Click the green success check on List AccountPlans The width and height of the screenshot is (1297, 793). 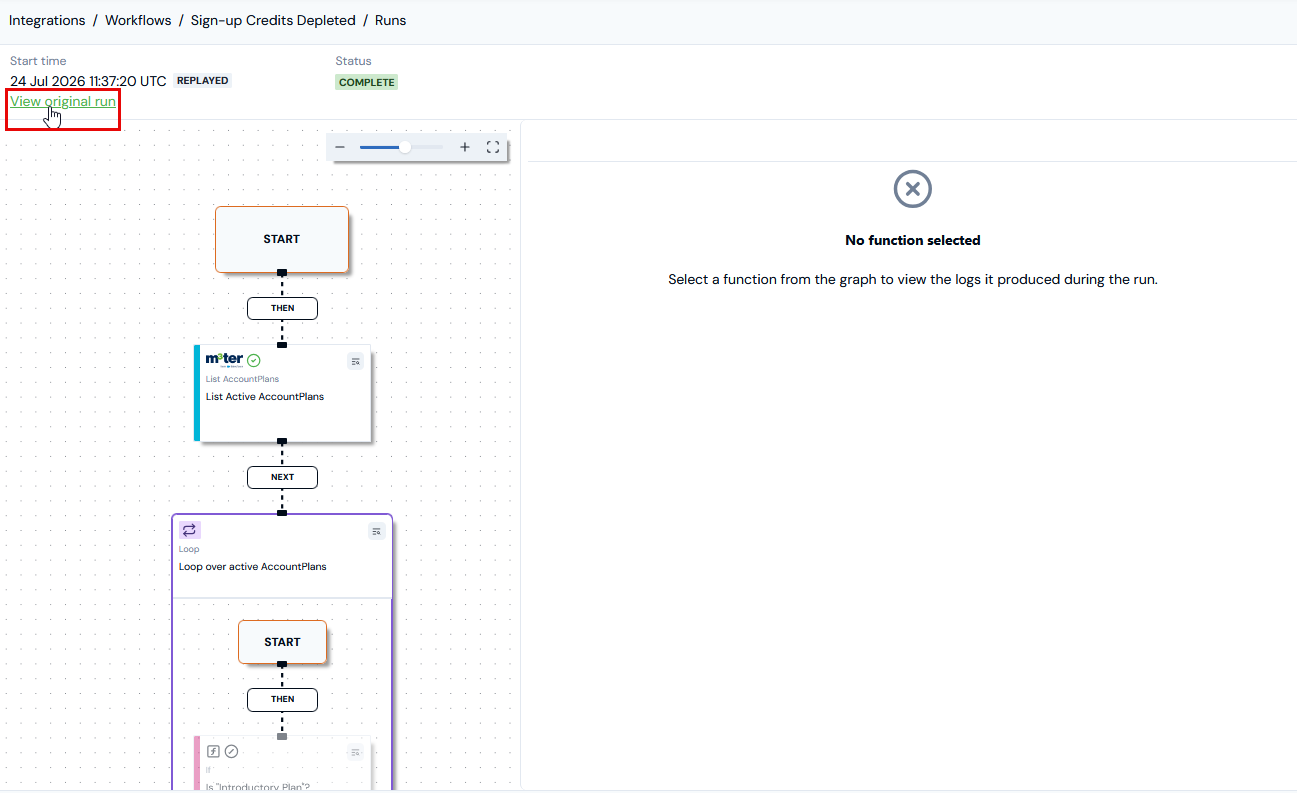(254, 360)
